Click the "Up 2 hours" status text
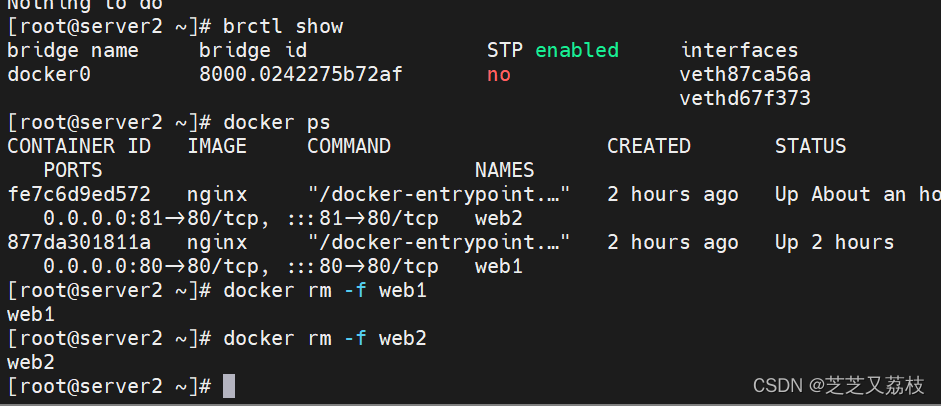Screen dimensions: 941x406 pyautogui.click(x=834, y=242)
